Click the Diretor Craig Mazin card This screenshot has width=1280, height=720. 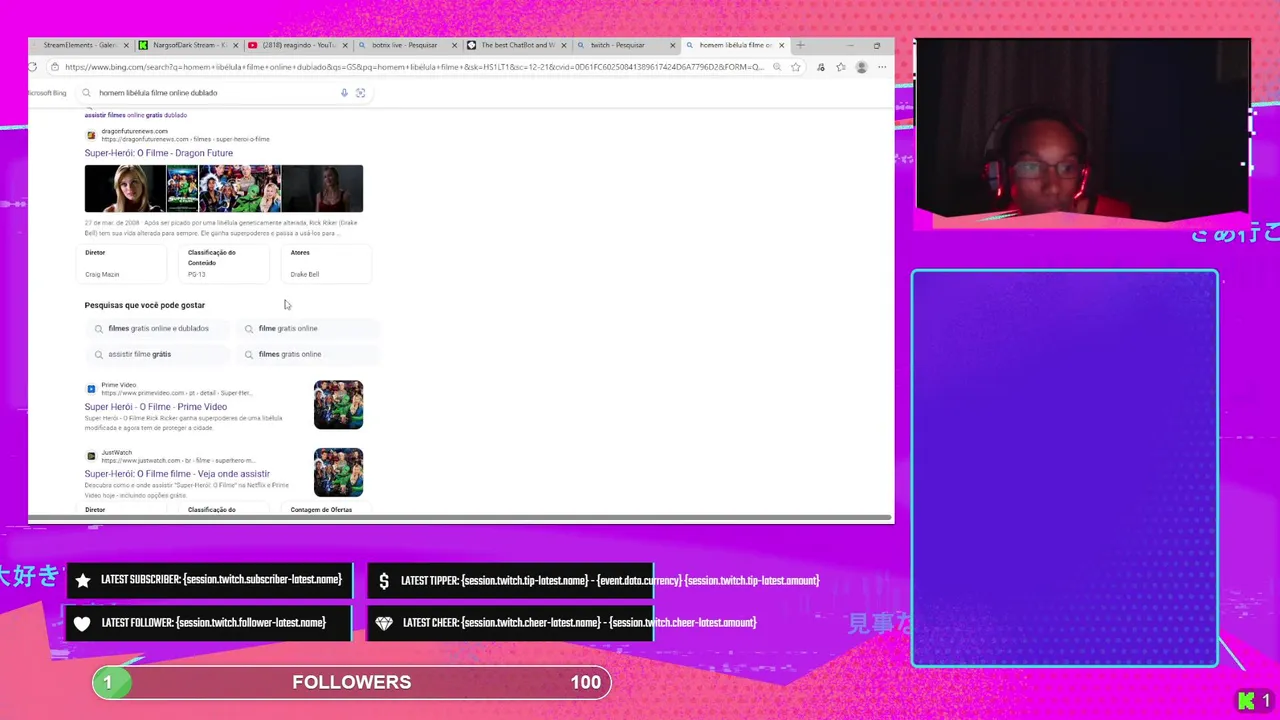[x=124, y=263]
